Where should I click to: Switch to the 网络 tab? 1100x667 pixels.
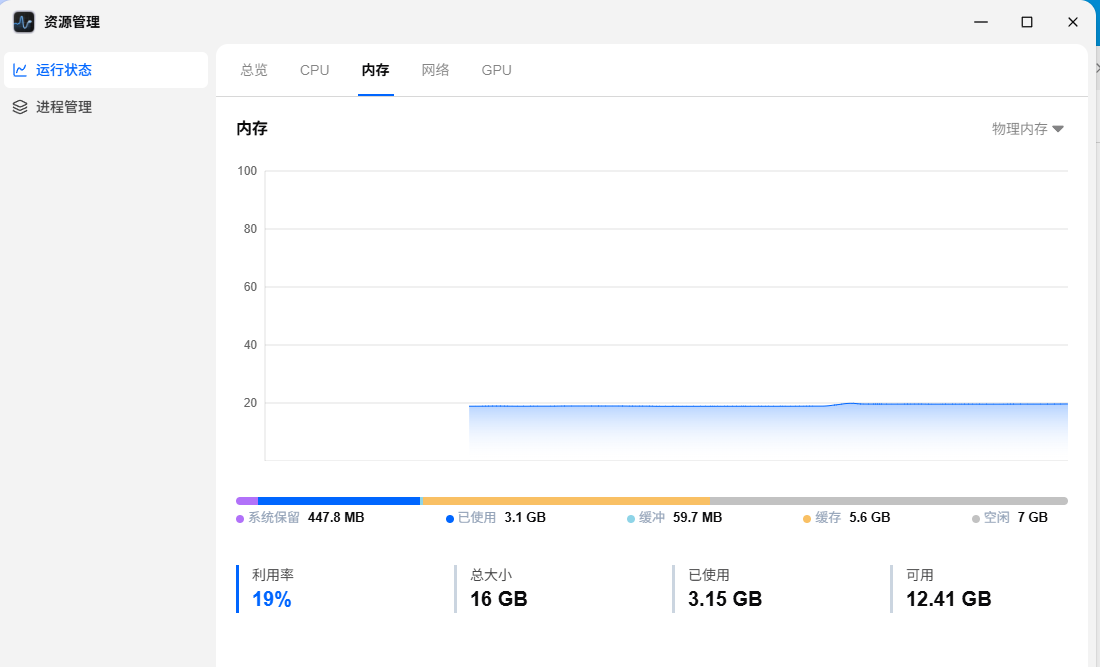[435, 70]
